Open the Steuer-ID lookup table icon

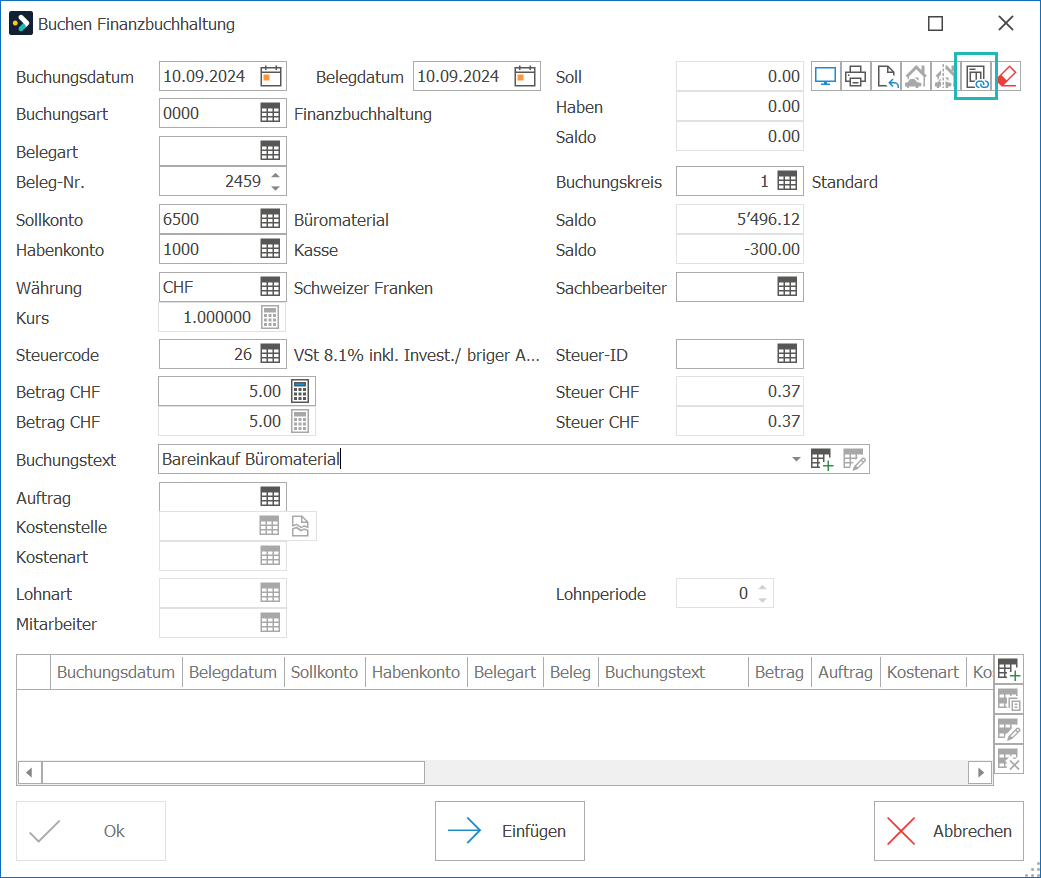coord(787,354)
